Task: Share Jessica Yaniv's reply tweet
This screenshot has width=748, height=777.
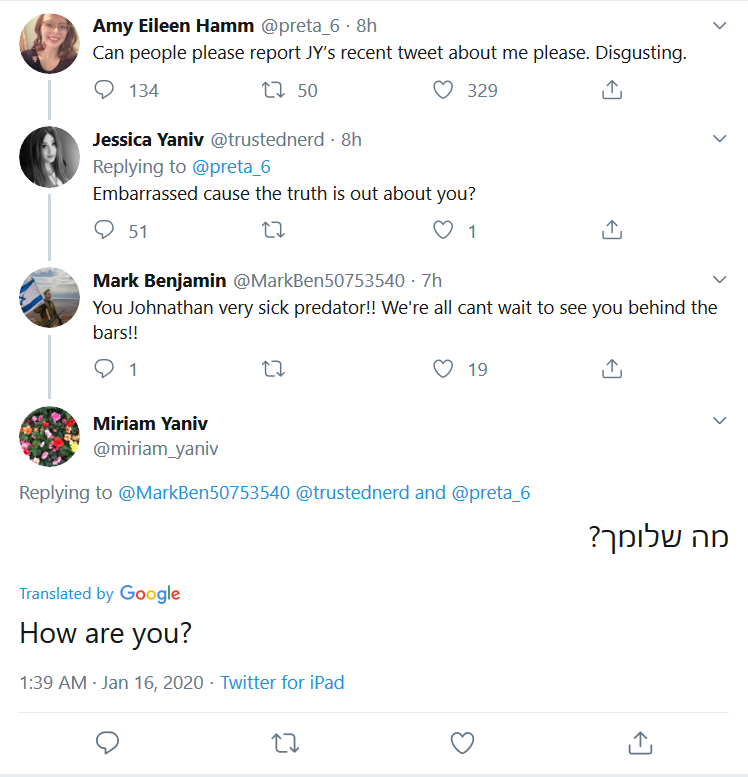Action: tap(612, 230)
